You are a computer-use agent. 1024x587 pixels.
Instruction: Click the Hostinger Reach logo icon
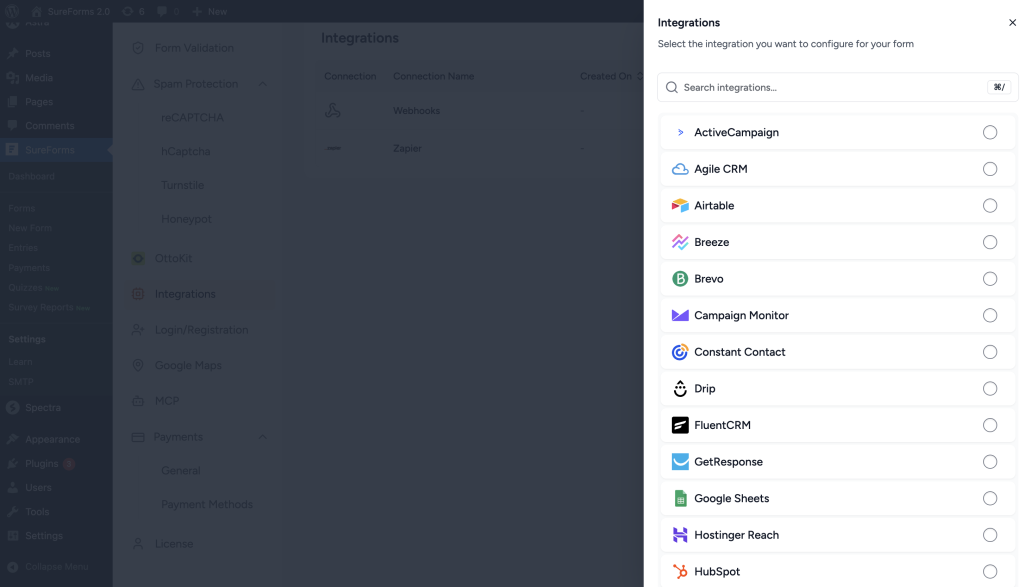(x=680, y=535)
